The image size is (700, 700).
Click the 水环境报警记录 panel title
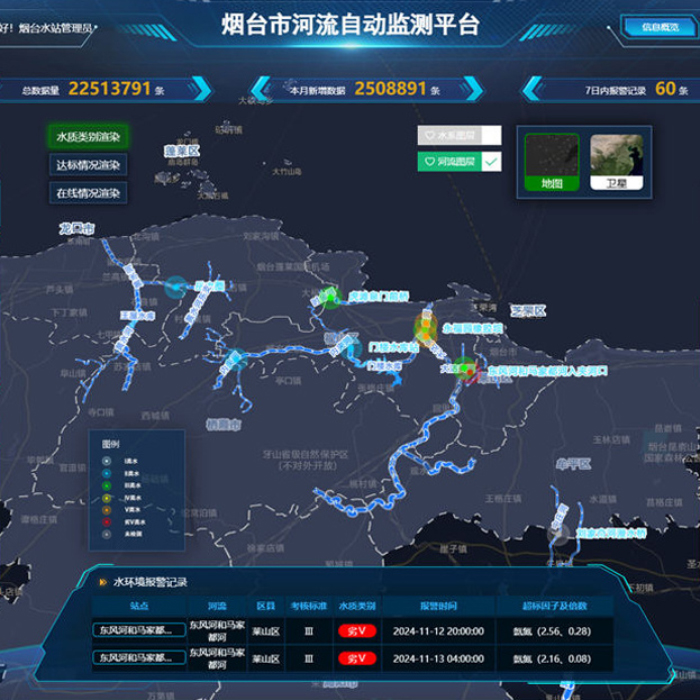[x=150, y=582]
